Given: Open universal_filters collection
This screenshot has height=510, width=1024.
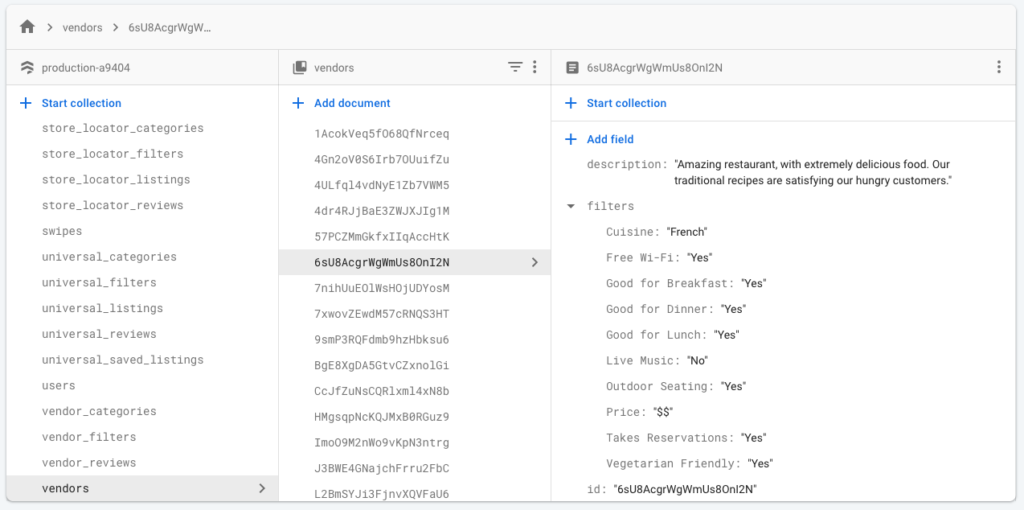Looking at the screenshot, I should 99,283.
